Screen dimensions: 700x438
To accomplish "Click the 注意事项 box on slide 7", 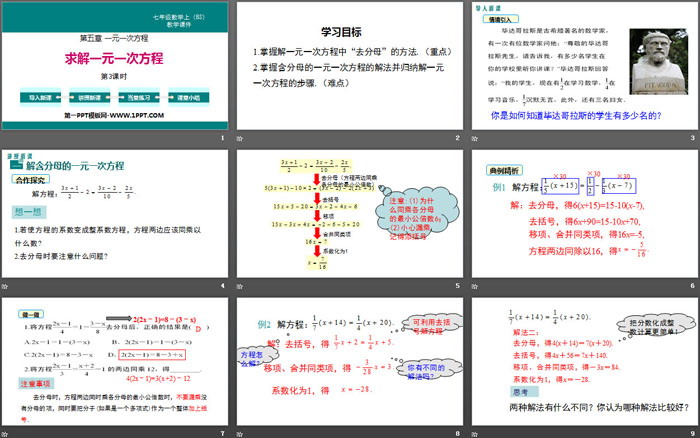I will [35, 384].
